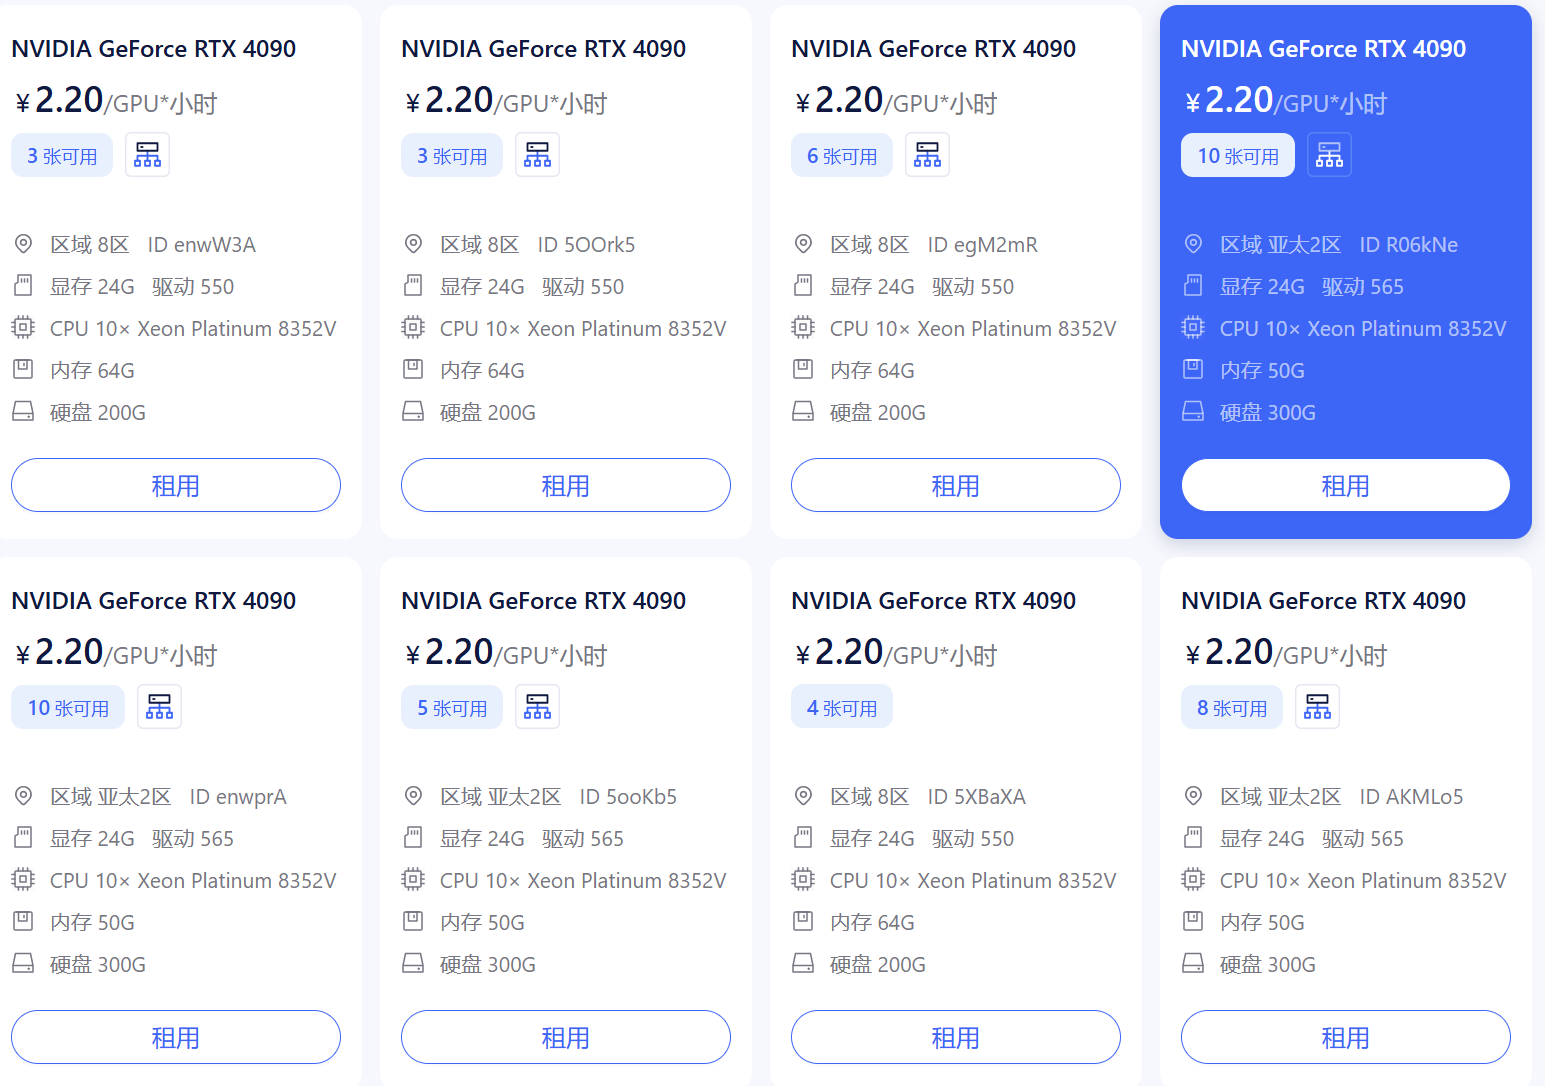The height and width of the screenshot is (1086, 1545).
Task: Rent the GPU with ID 5OOrk5
Action: point(566,485)
